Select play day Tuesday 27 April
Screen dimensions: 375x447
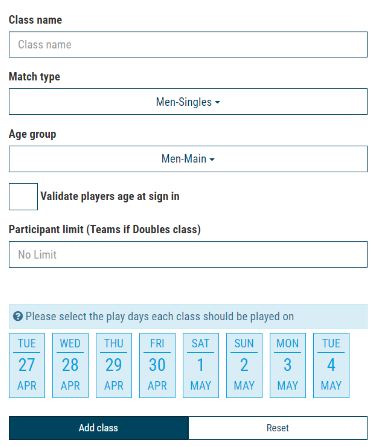(x=27, y=365)
